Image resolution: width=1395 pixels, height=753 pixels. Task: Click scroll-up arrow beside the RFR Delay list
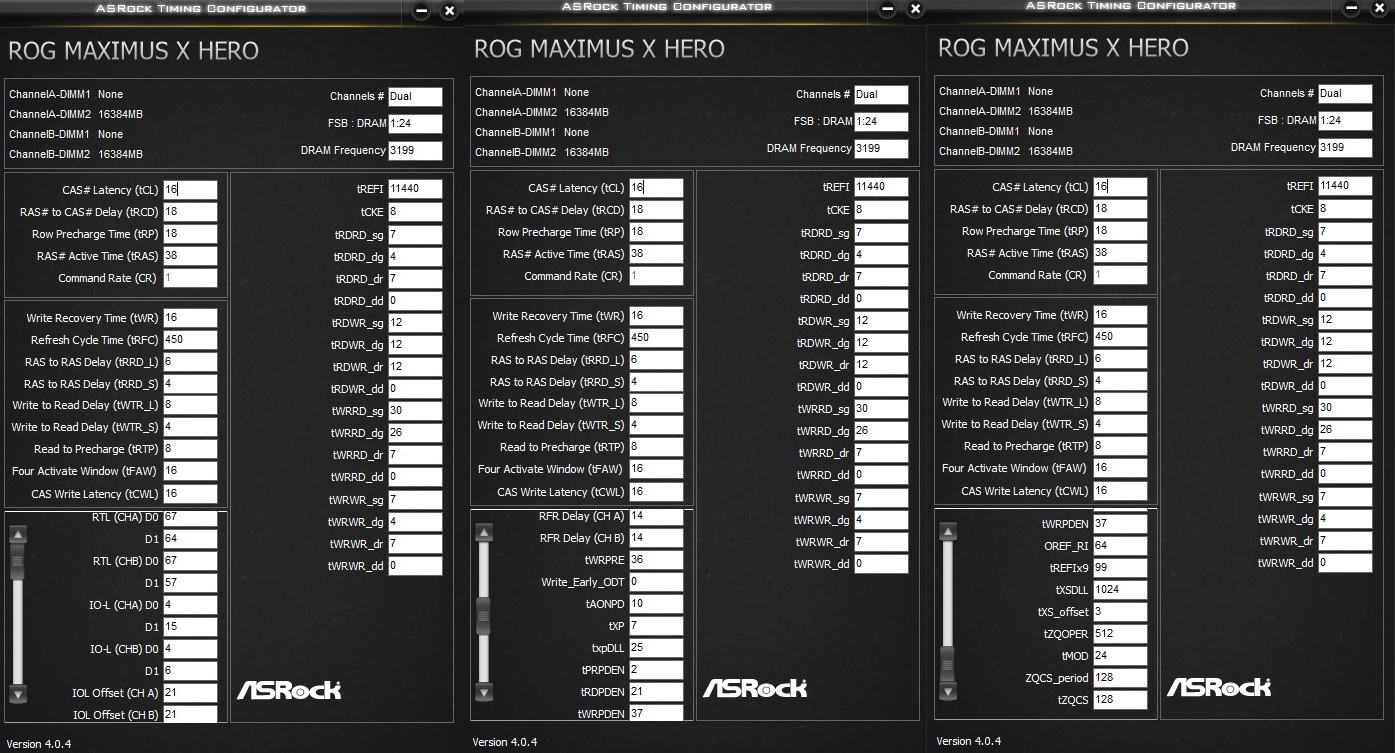click(484, 534)
